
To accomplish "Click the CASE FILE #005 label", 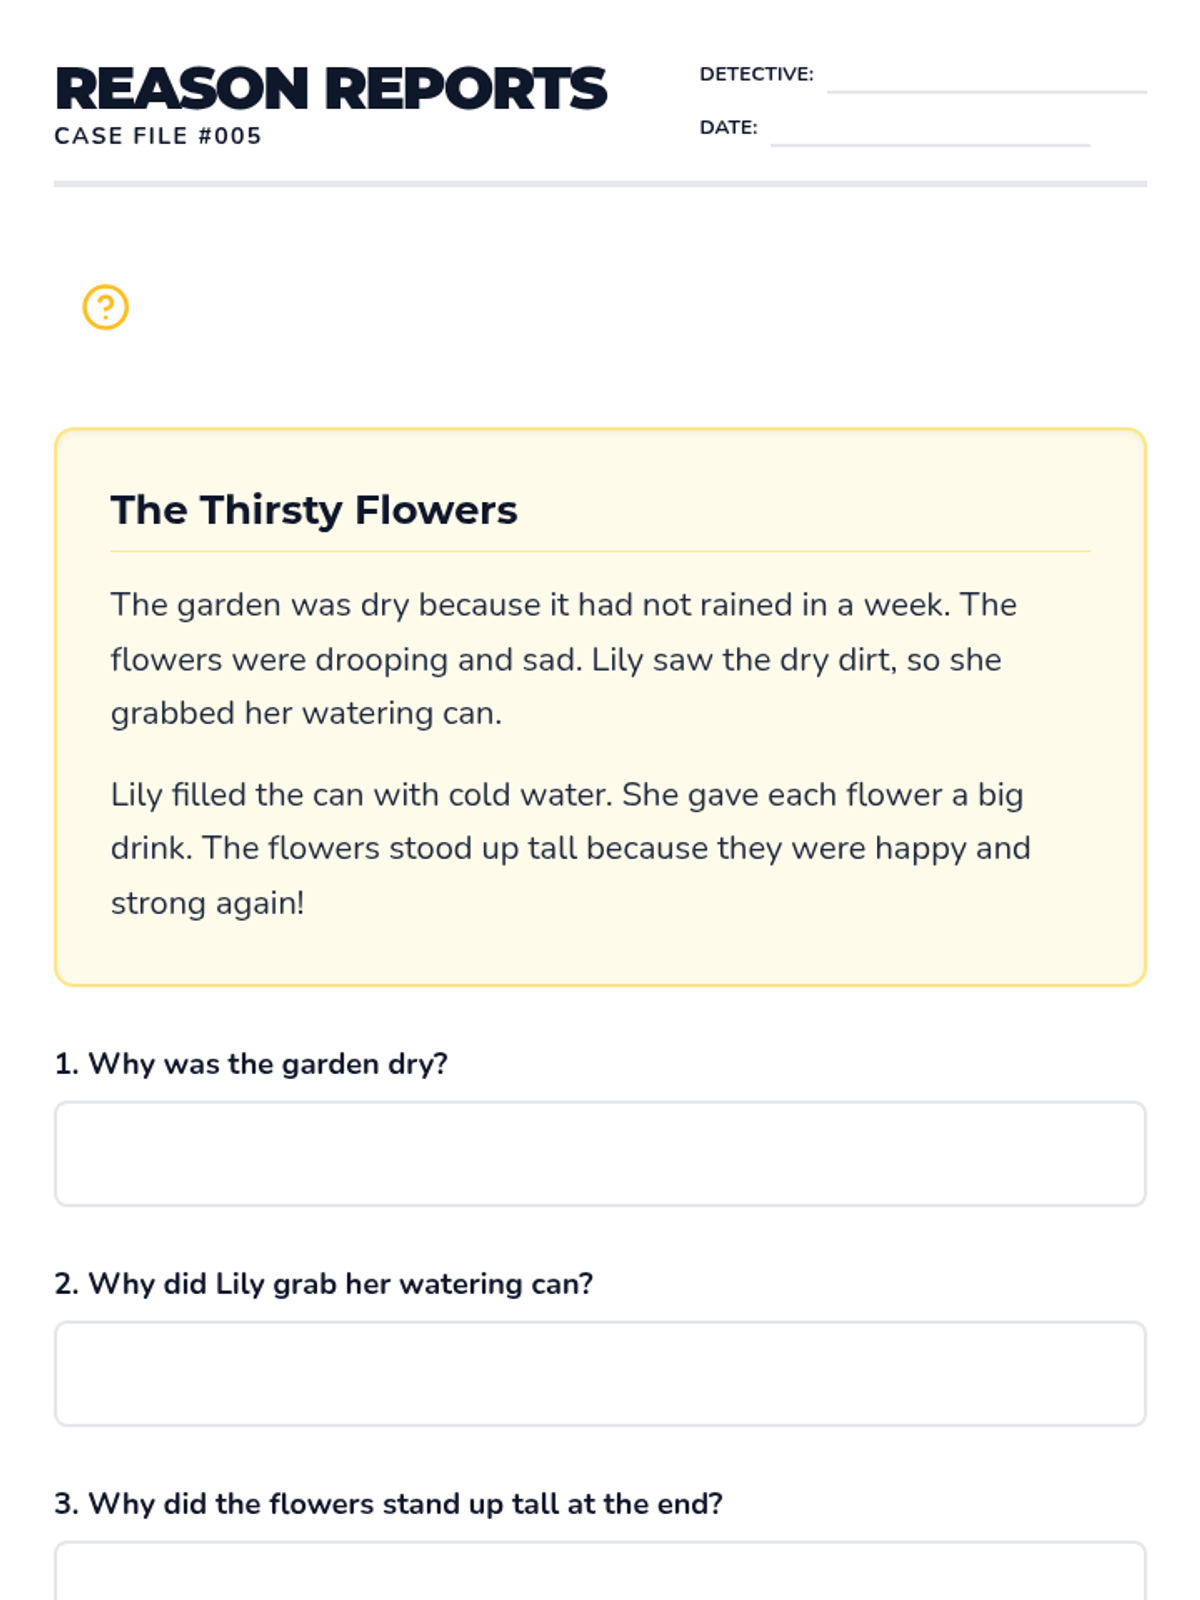I will [x=158, y=136].
